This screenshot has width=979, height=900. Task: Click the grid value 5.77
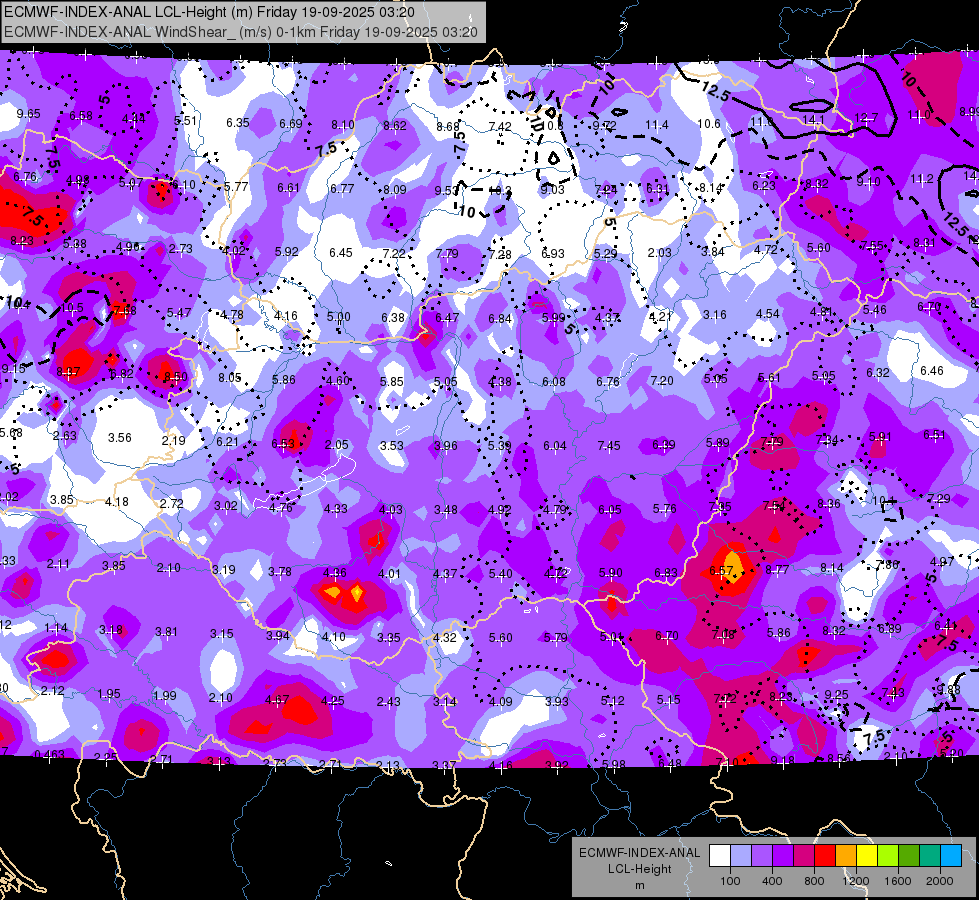236,187
